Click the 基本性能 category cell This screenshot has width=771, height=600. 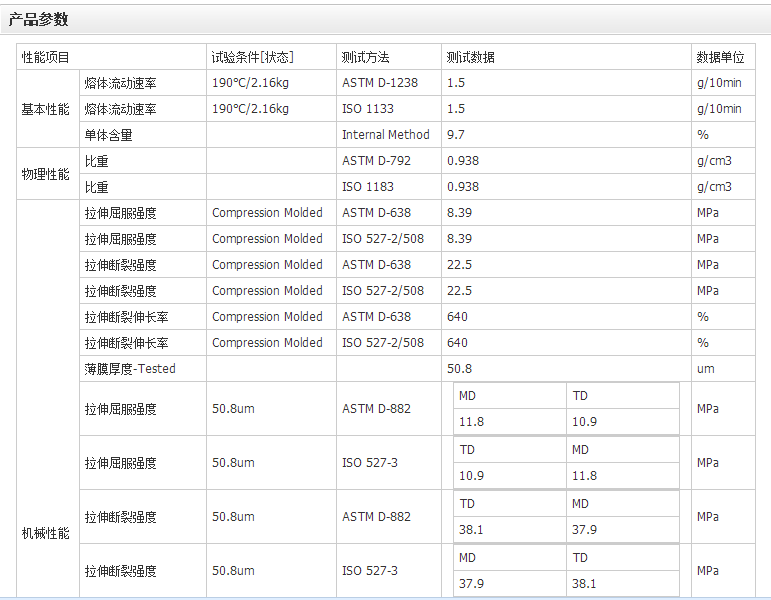tap(46, 109)
